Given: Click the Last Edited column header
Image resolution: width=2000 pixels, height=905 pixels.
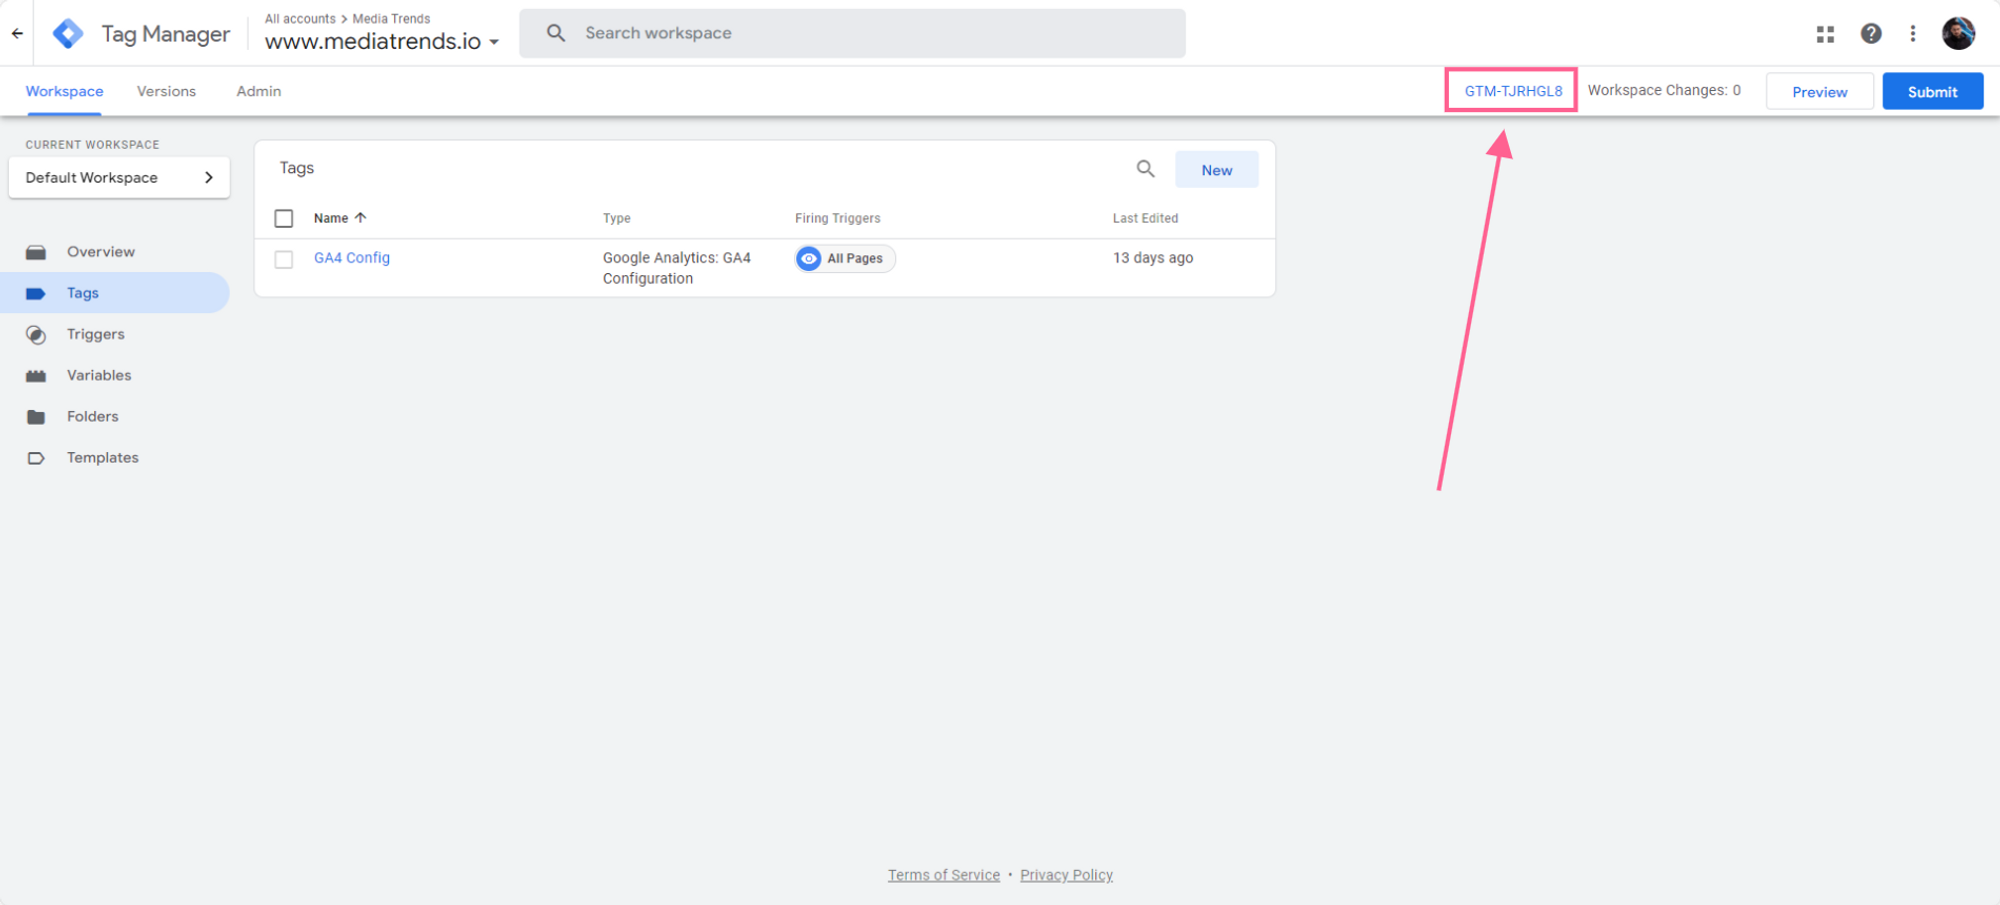Looking at the screenshot, I should pos(1146,218).
